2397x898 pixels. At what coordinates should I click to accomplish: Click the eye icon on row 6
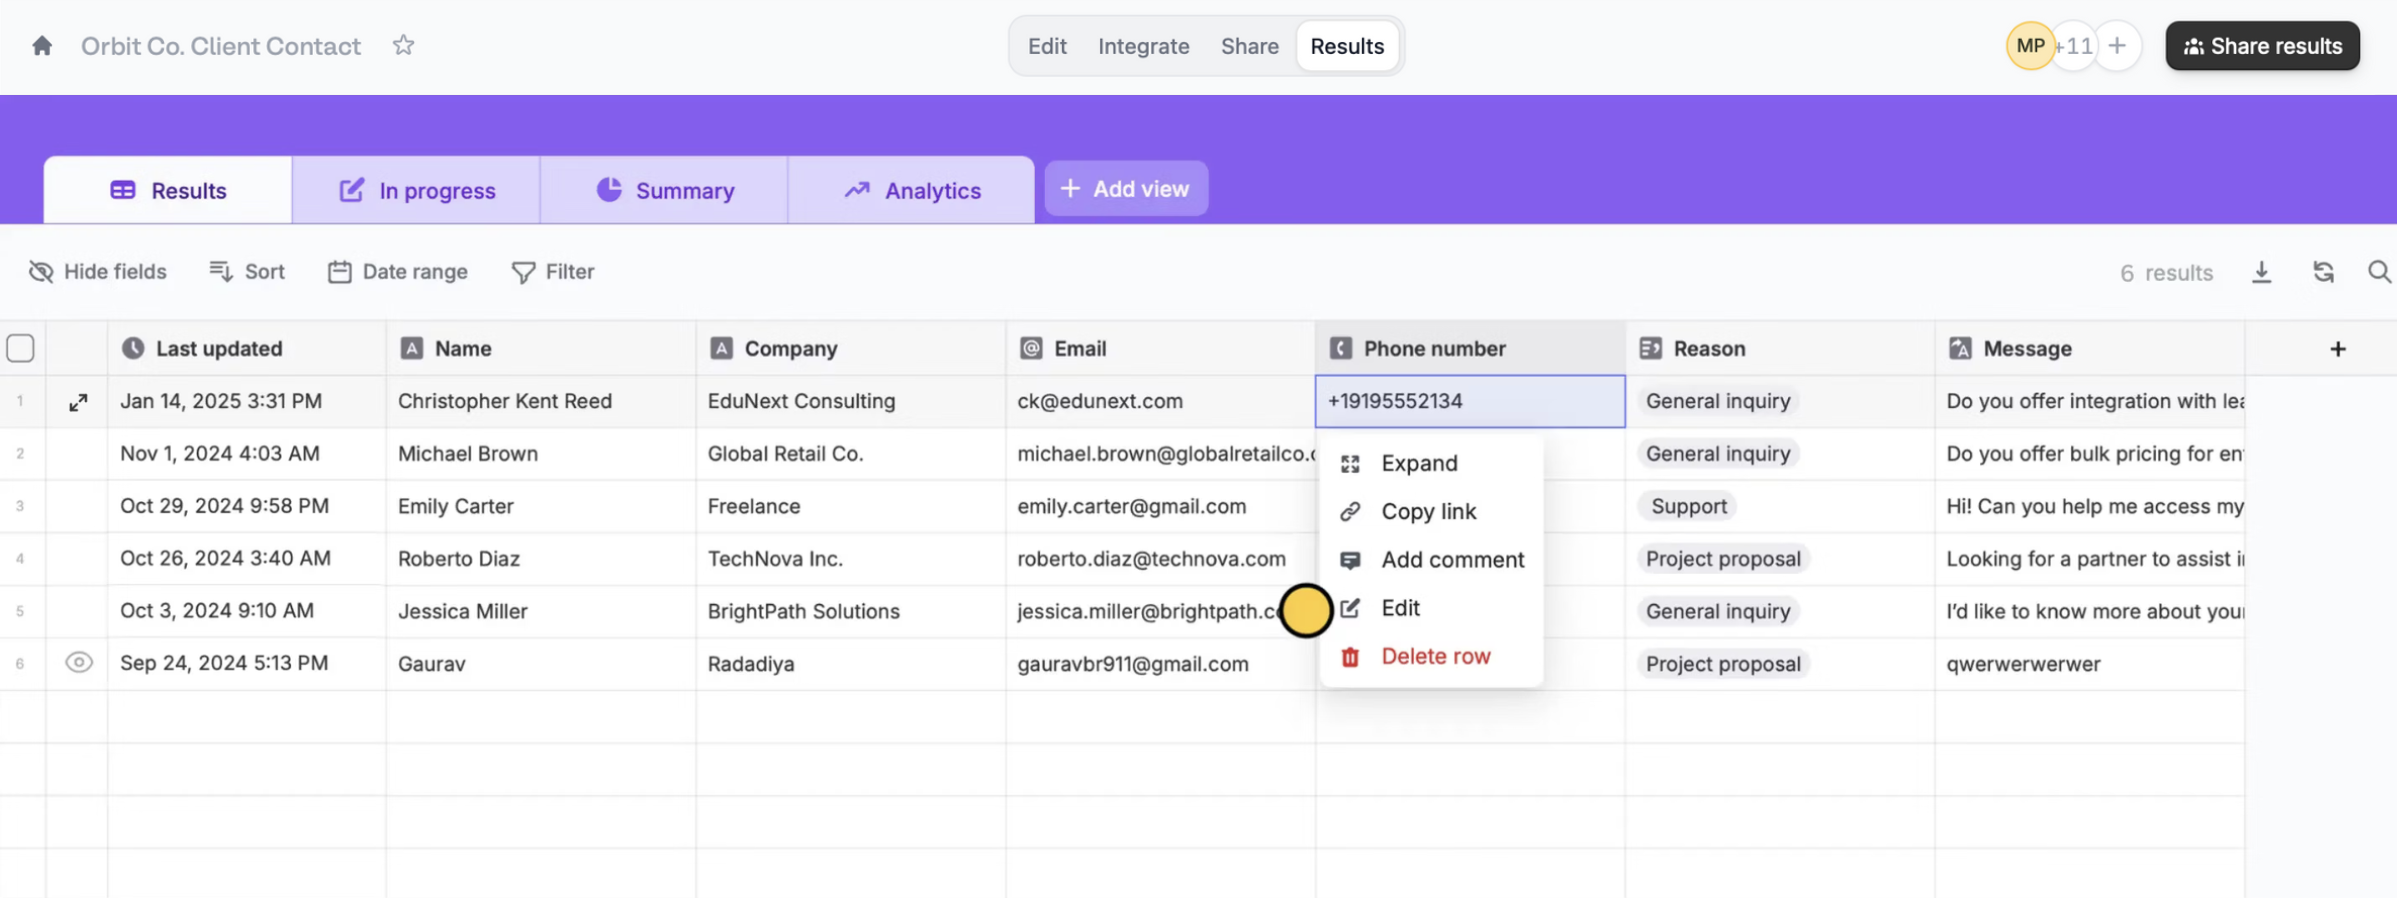click(x=79, y=663)
